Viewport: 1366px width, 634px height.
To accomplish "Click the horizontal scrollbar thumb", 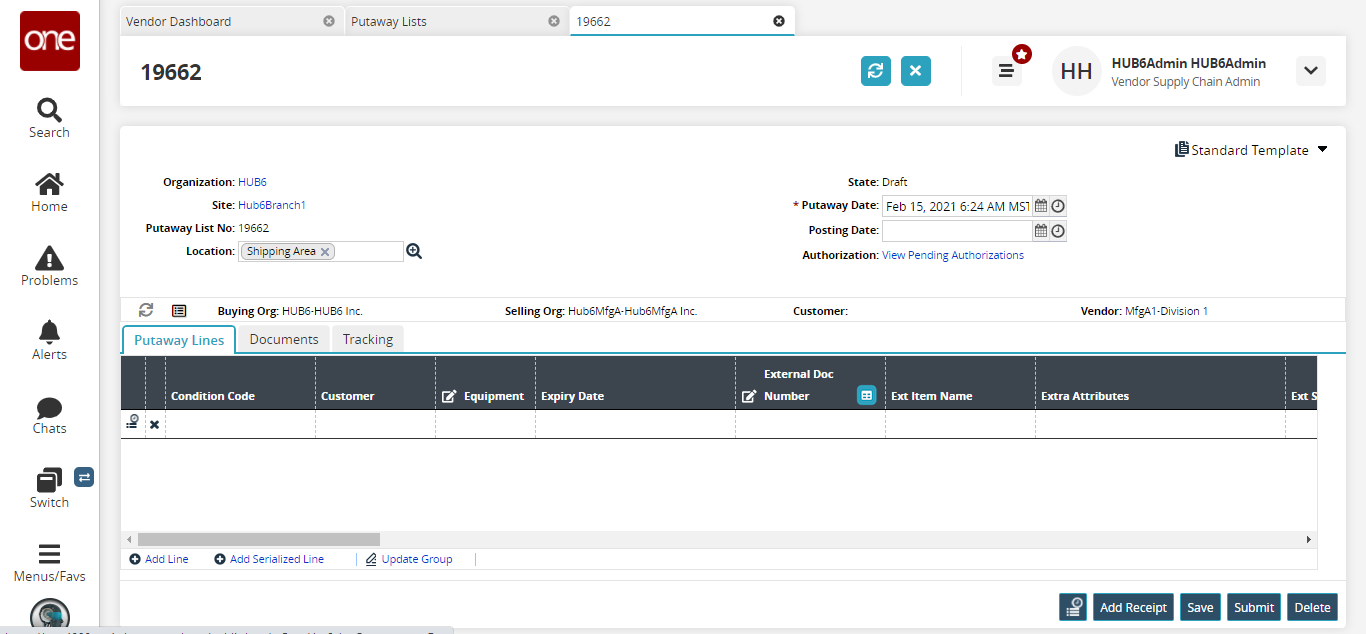I will point(259,539).
